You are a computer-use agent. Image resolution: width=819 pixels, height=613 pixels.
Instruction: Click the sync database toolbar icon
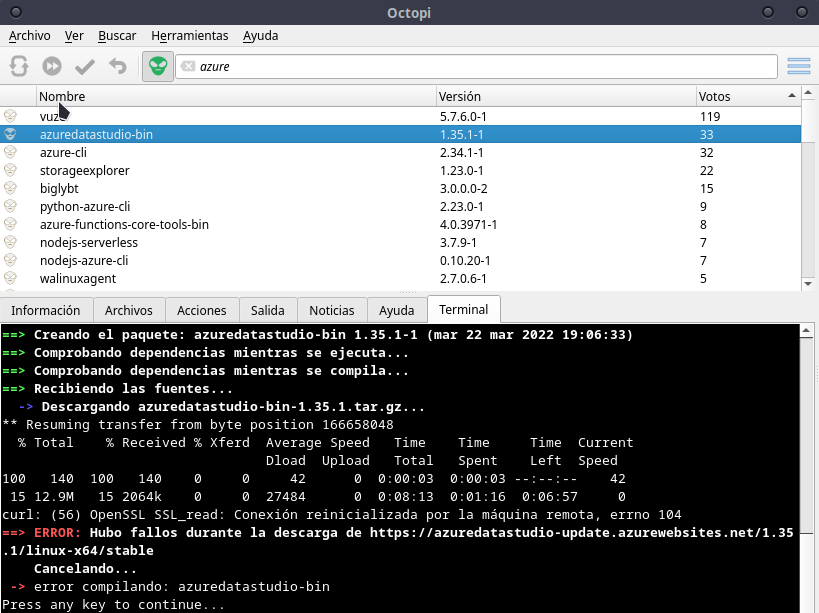(x=19, y=66)
